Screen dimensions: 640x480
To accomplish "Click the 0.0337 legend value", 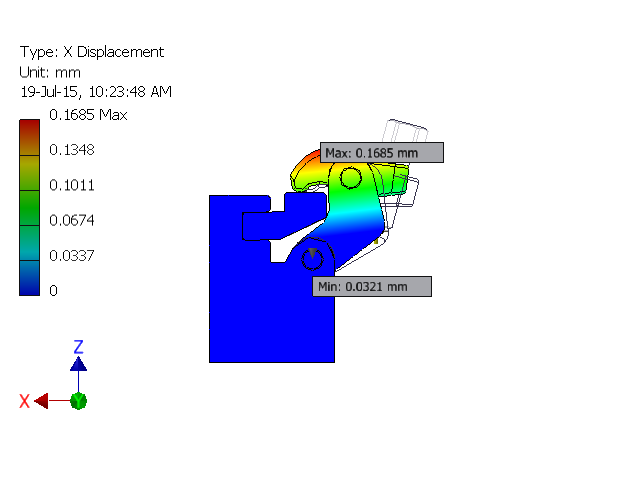I will pyautogui.click(x=72, y=255).
